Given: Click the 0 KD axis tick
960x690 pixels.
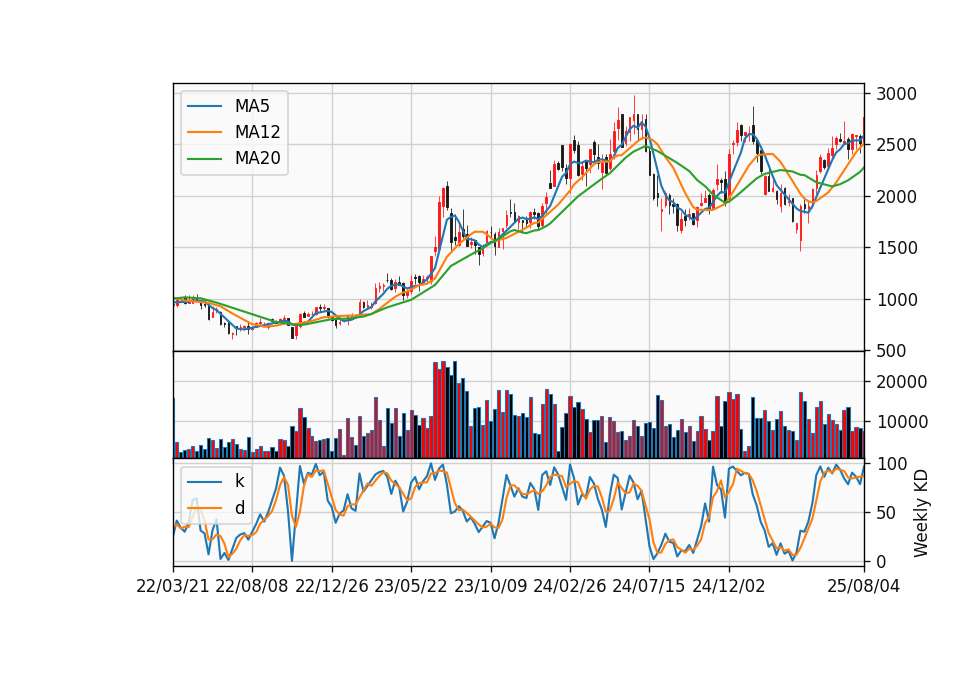Looking at the screenshot, I should (882, 561).
